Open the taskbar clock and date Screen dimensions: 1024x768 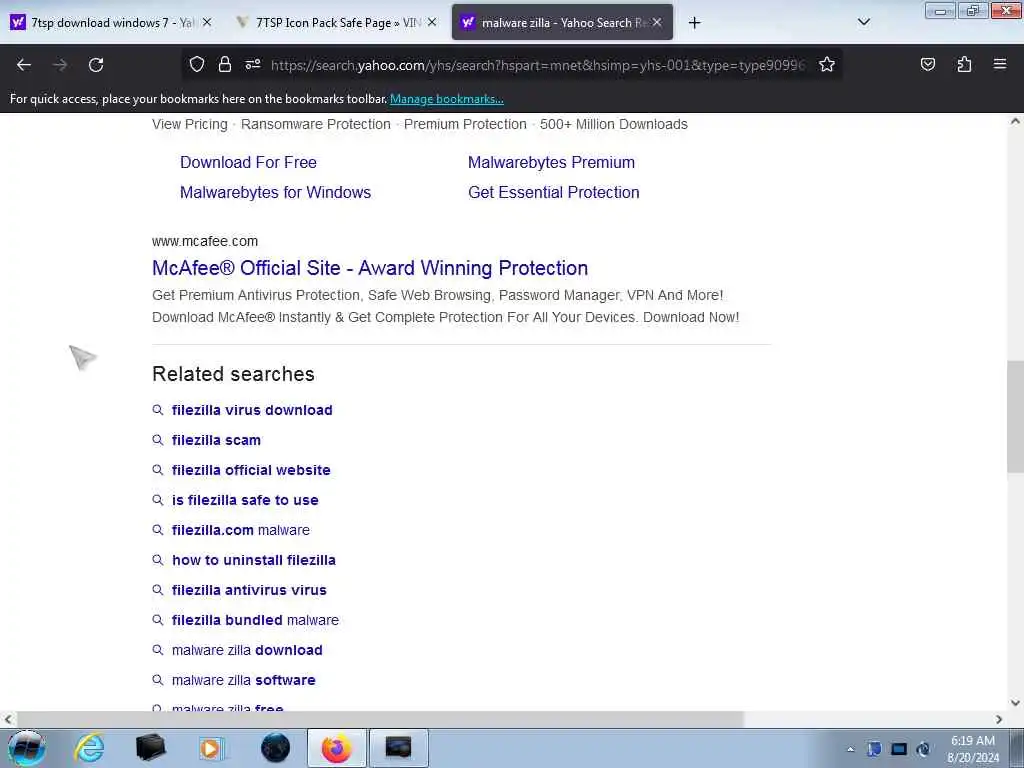(973, 749)
